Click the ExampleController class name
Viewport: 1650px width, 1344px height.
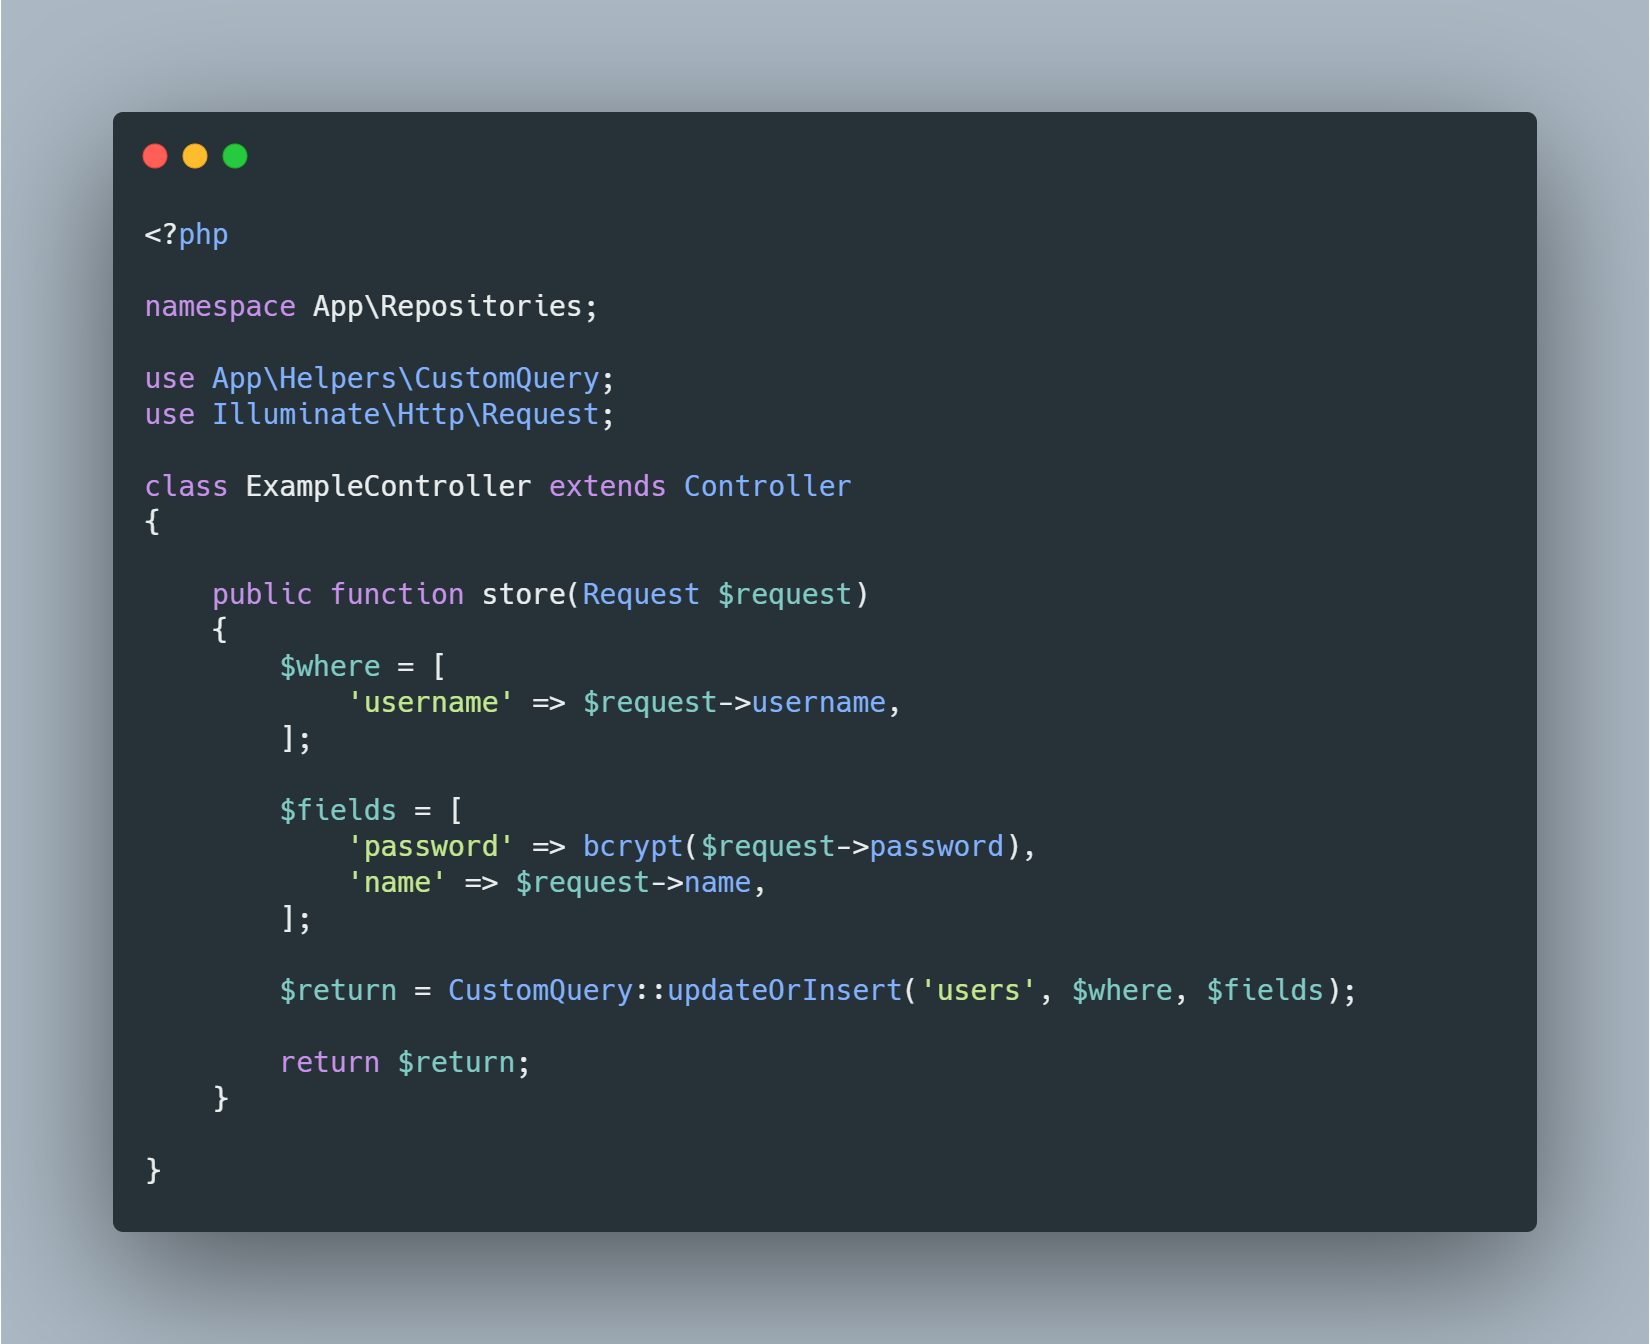tap(388, 486)
